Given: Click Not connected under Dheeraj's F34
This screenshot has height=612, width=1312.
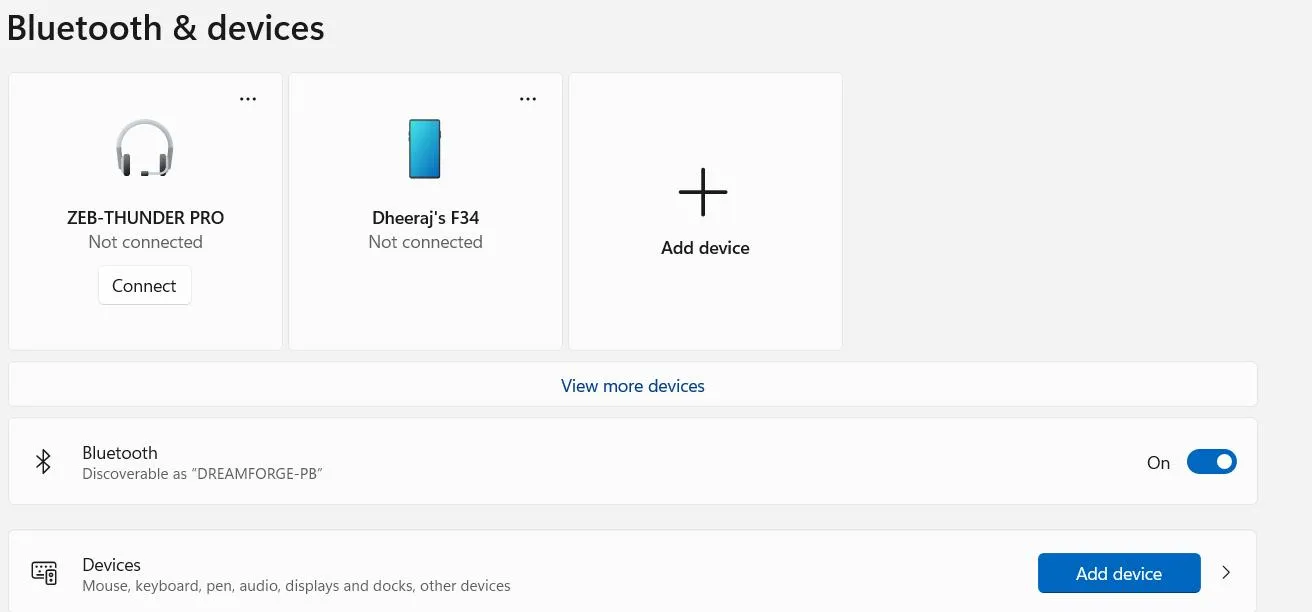Looking at the screenshot, I should [x=426, y=242].
